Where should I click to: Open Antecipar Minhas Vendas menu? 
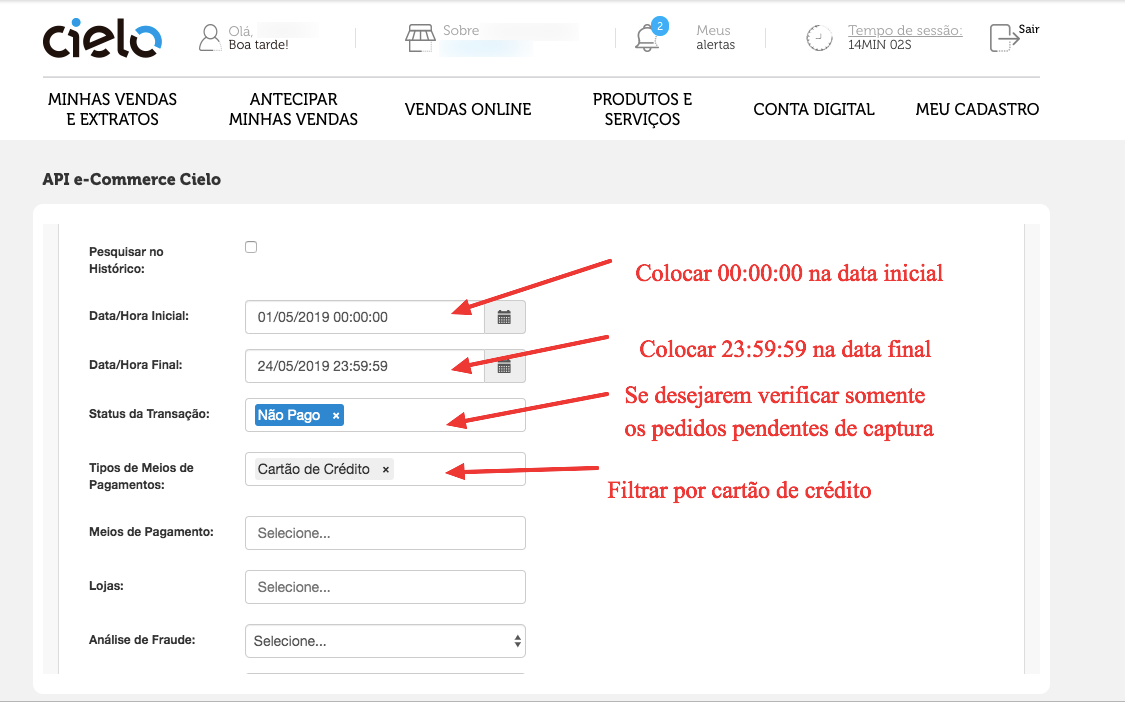(293, 109)
